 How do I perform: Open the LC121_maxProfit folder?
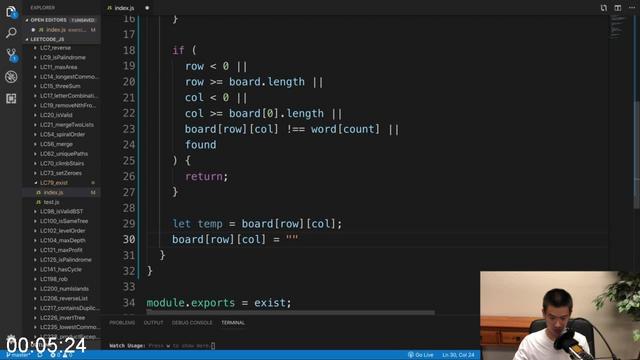[x=61, y=250]
